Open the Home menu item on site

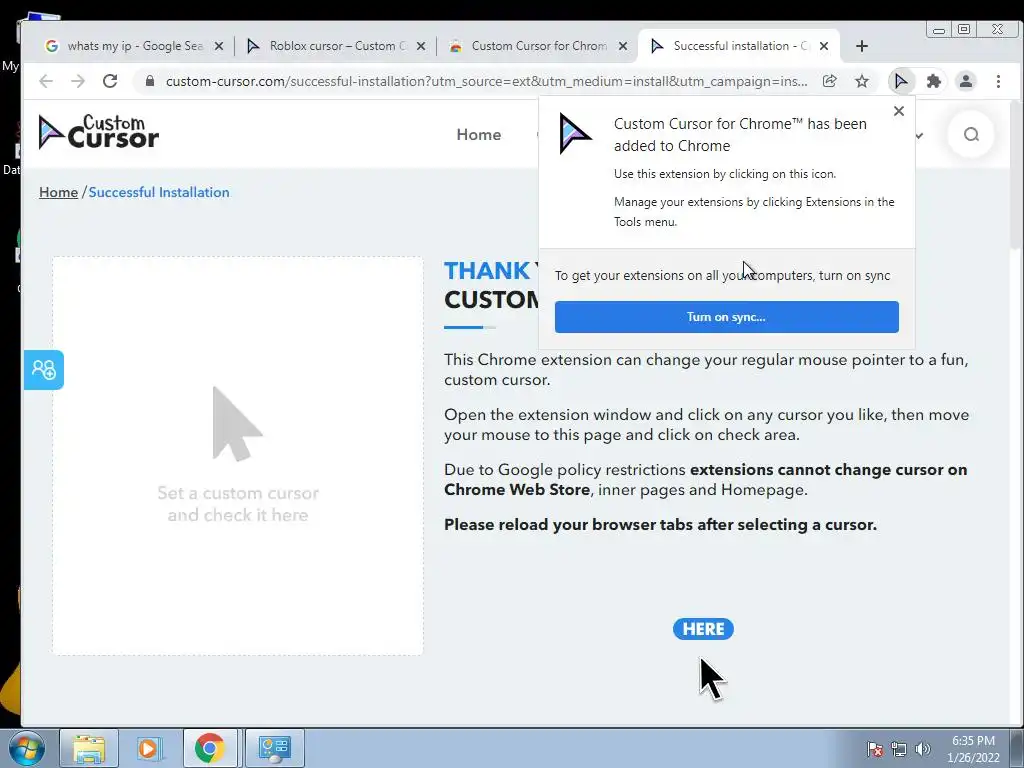(x=479, y=135)
